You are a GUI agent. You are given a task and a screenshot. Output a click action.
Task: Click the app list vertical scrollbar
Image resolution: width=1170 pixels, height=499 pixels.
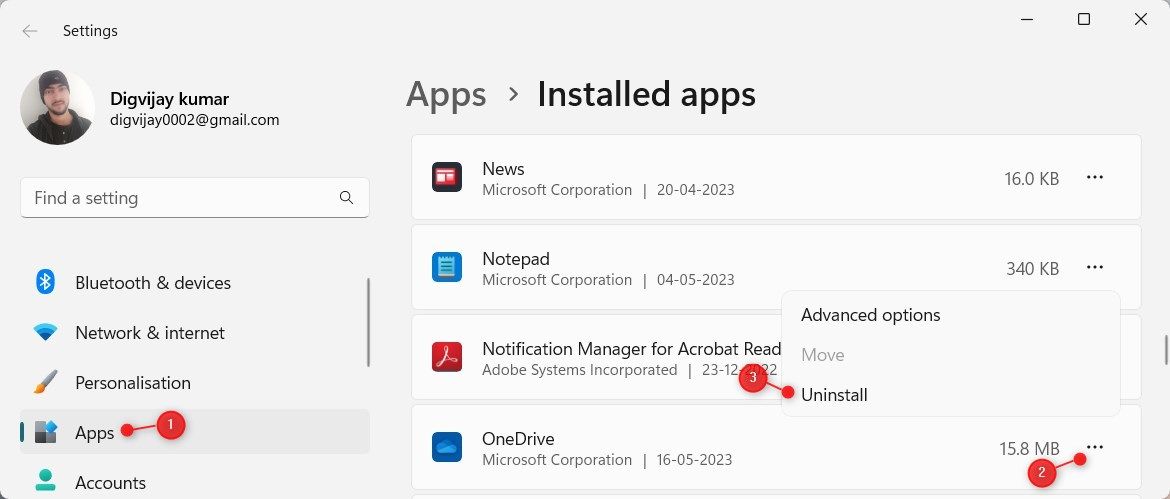1165,350
